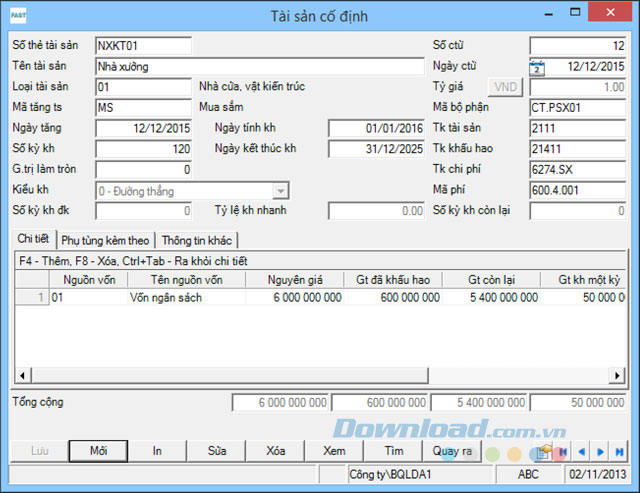Open the Thông tin khác tab

click(197, 241)
